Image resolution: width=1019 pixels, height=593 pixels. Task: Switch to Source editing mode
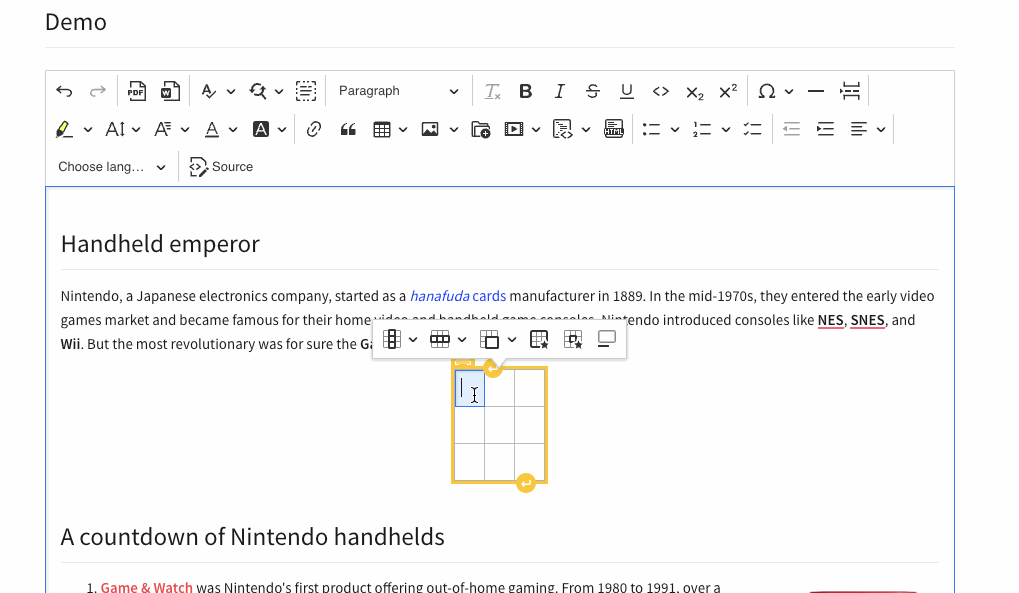221,166
